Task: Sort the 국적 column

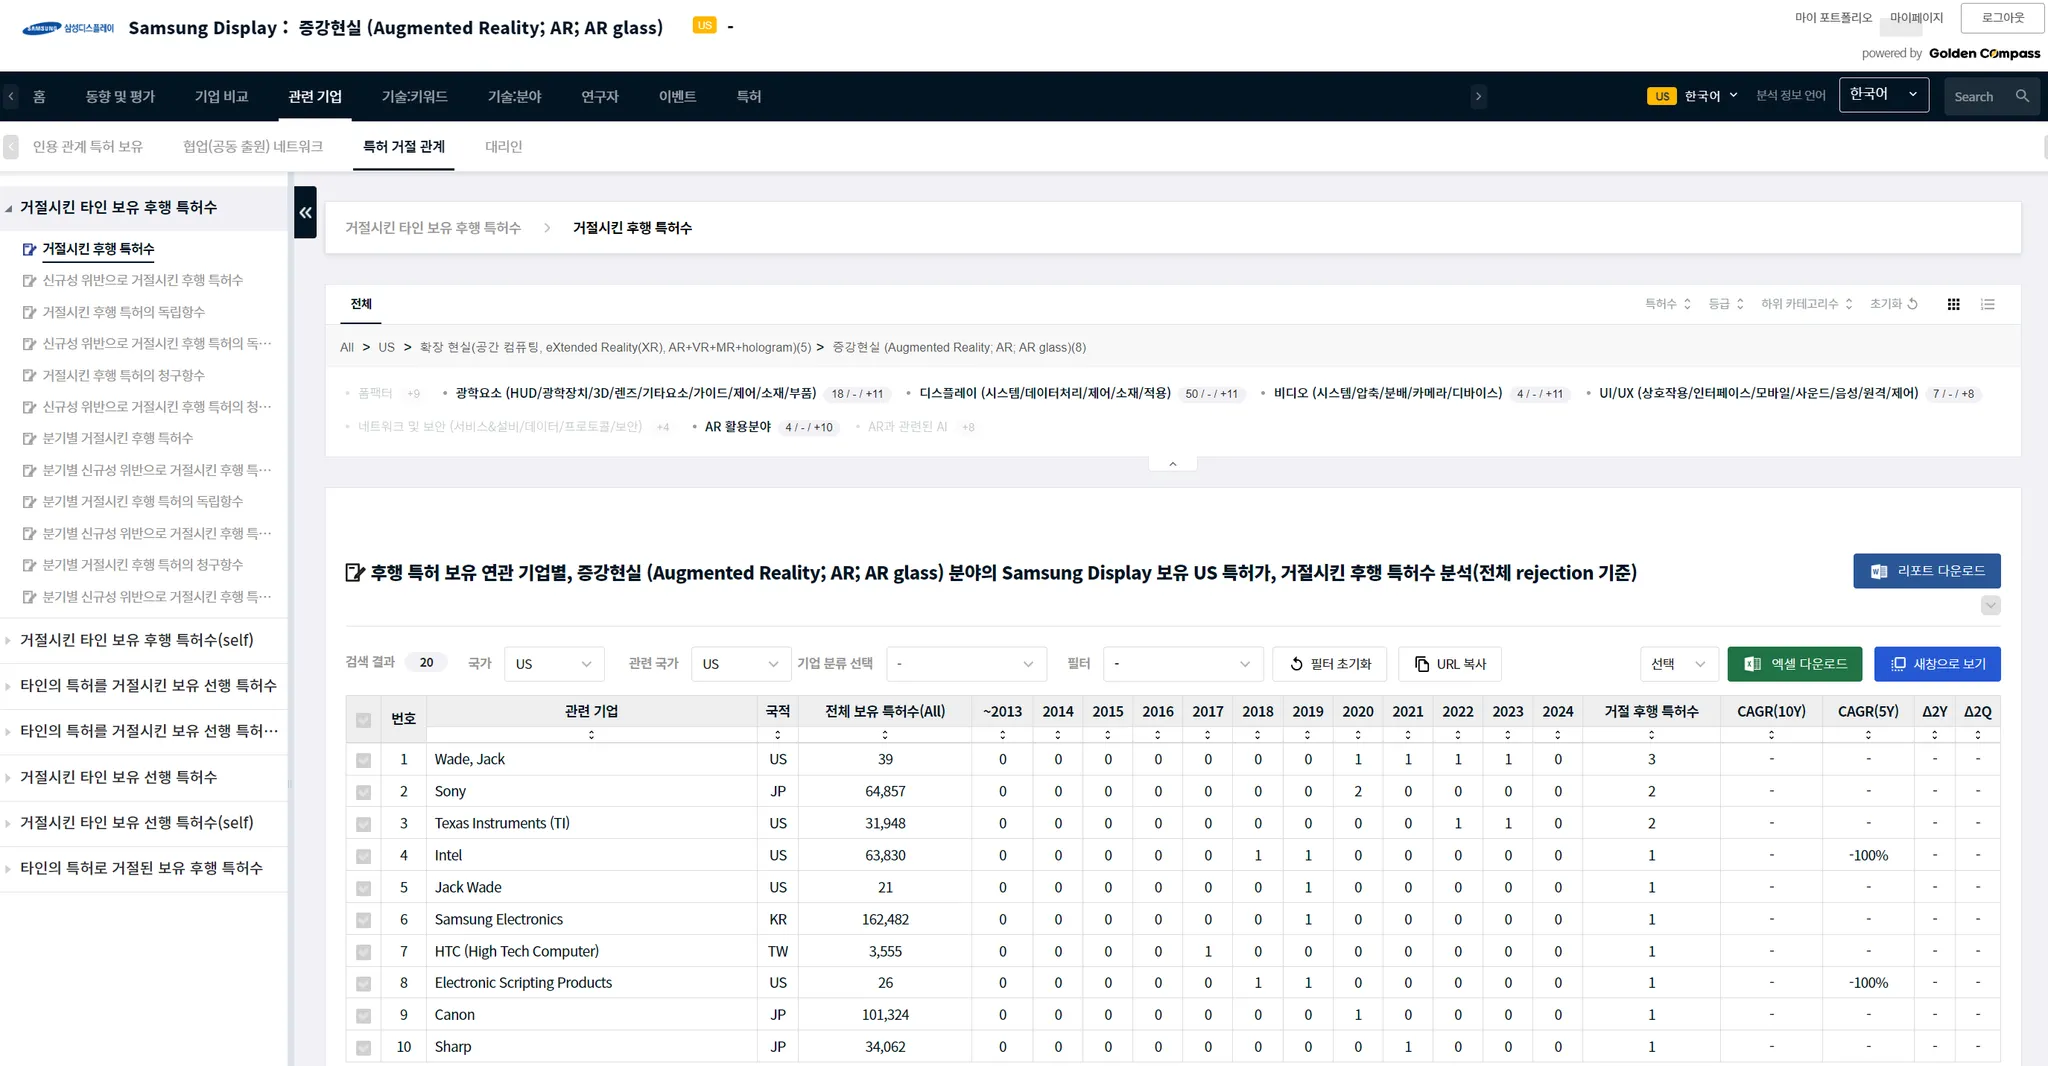Action: 777,735
